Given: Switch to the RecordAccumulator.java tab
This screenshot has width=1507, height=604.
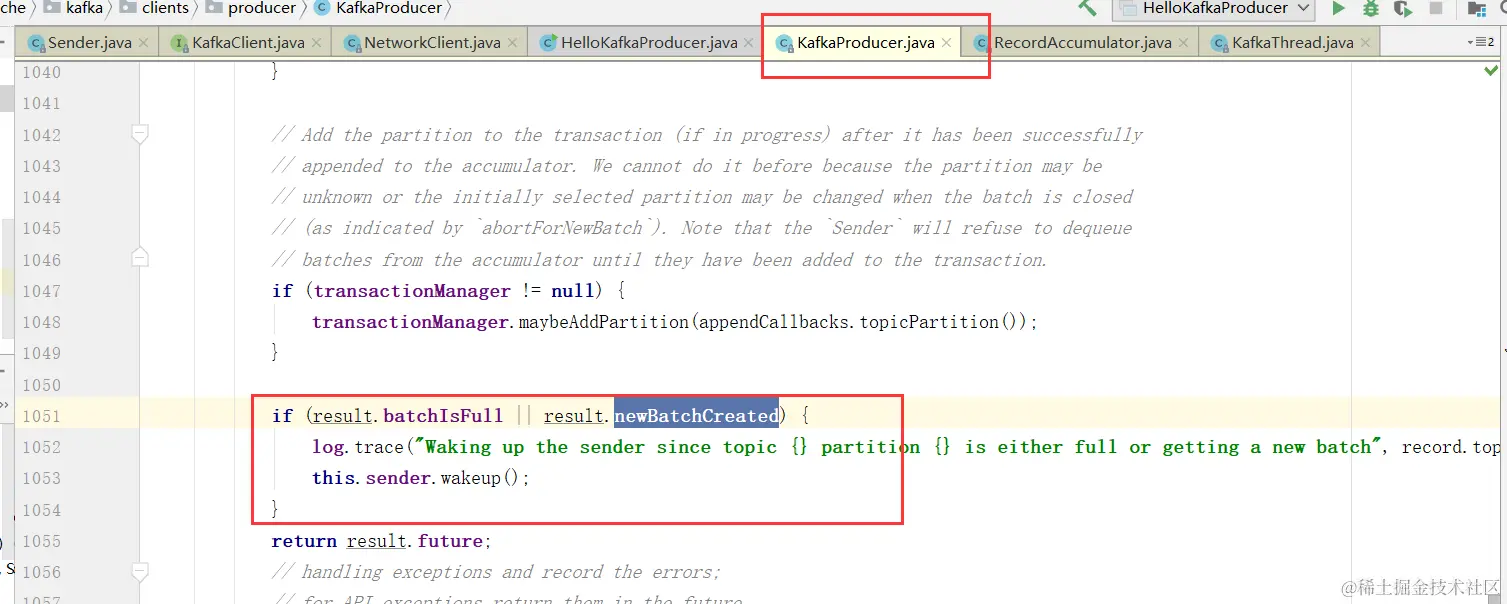Looking at the screenshot, I should pyautogui.click(x=1082, y=43).
